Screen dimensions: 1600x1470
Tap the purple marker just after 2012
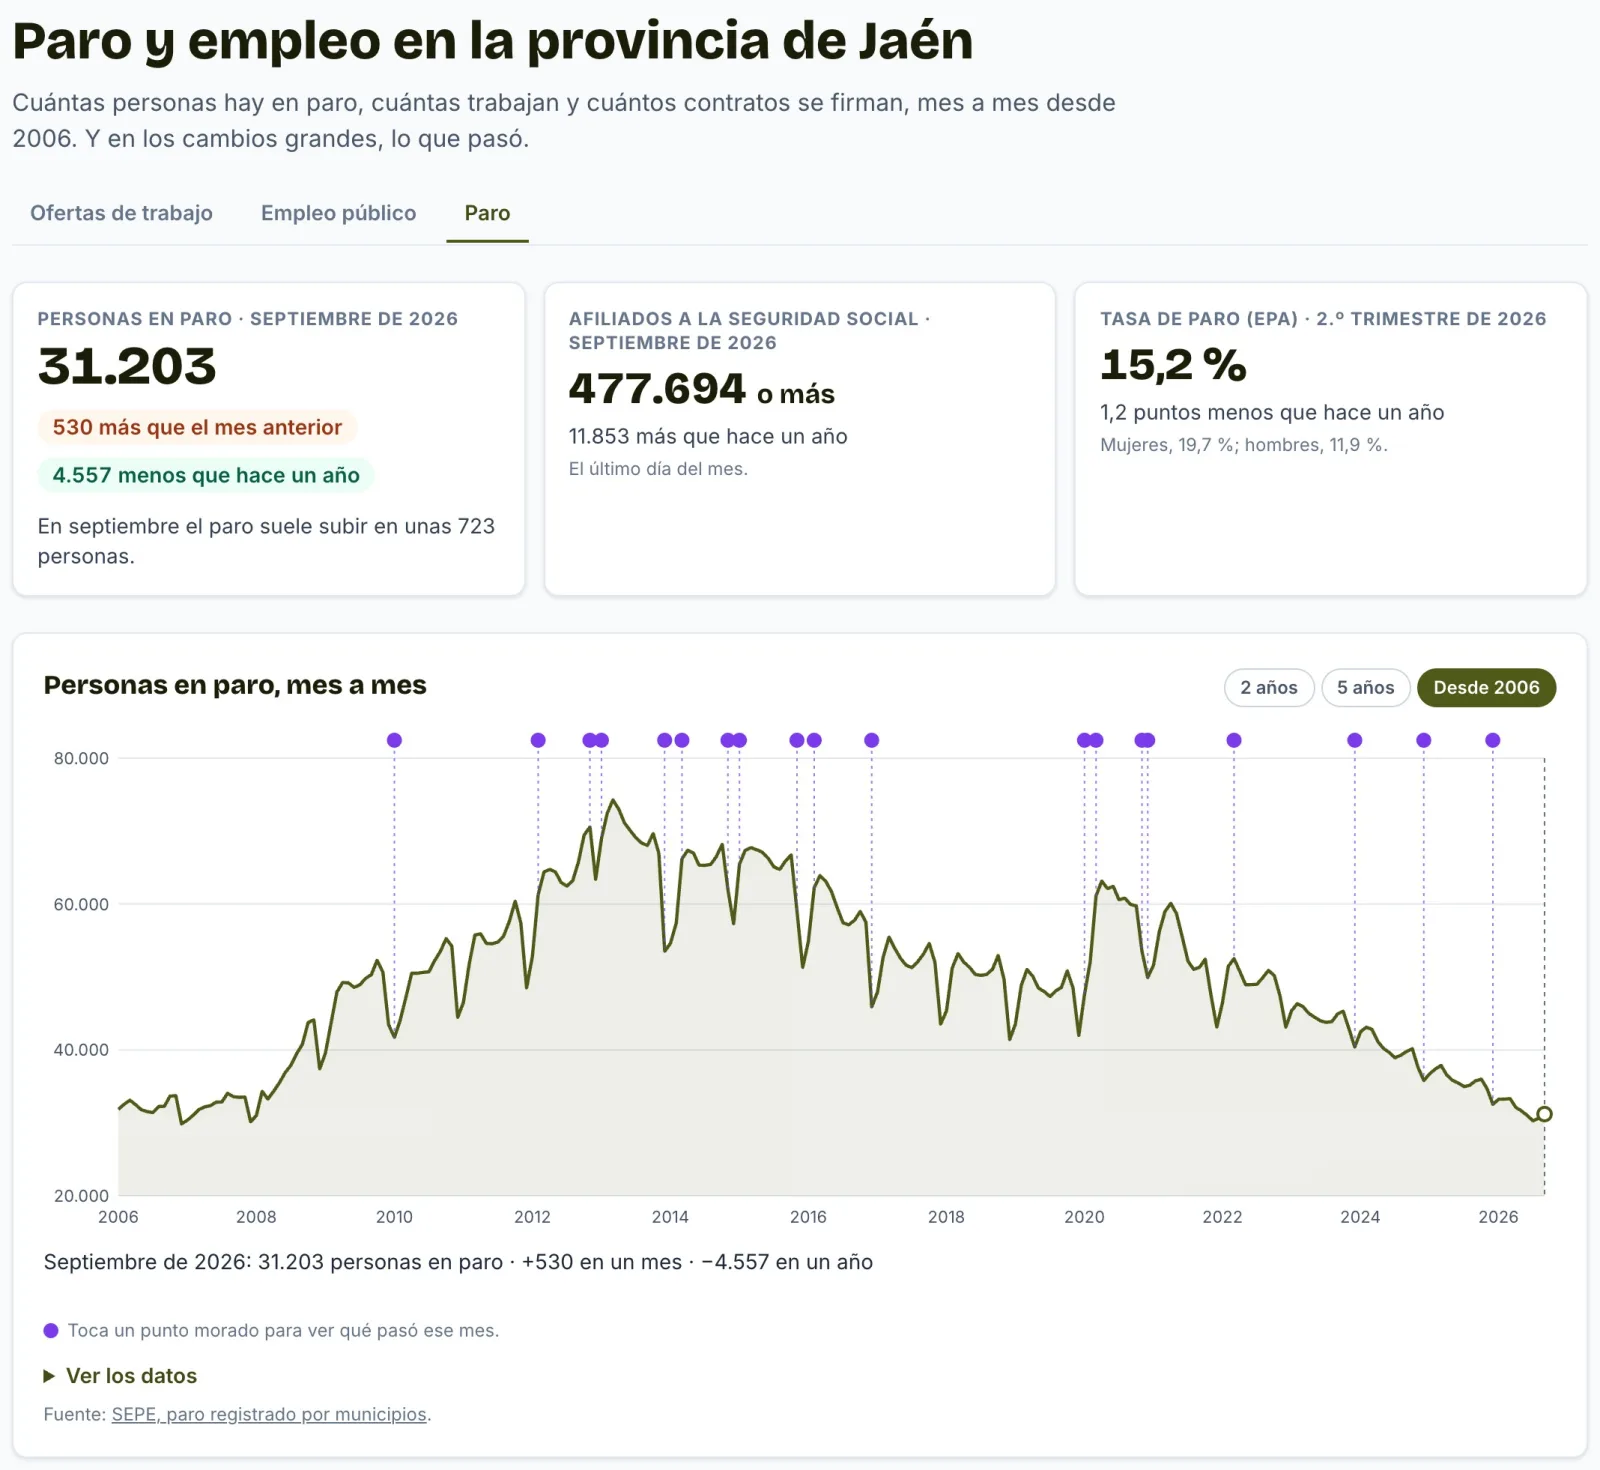[x=538, y=740]
